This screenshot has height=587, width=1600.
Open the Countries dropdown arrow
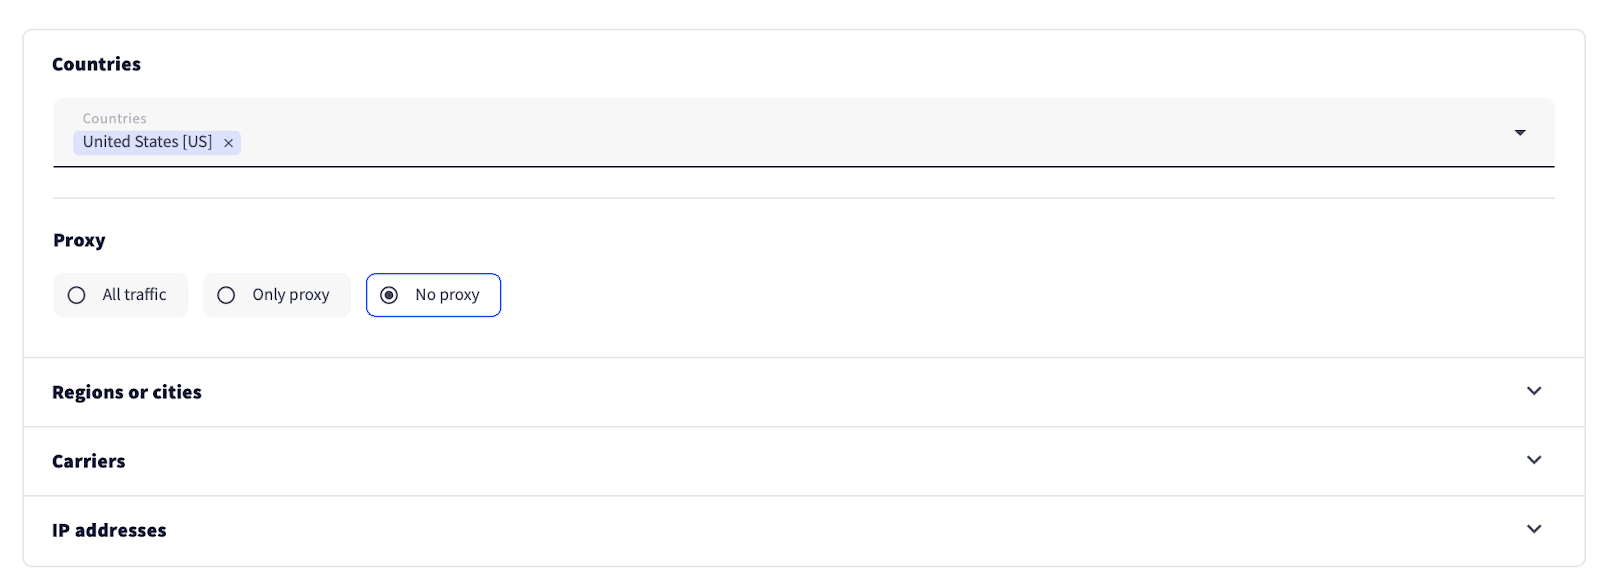coord(1519,132)
